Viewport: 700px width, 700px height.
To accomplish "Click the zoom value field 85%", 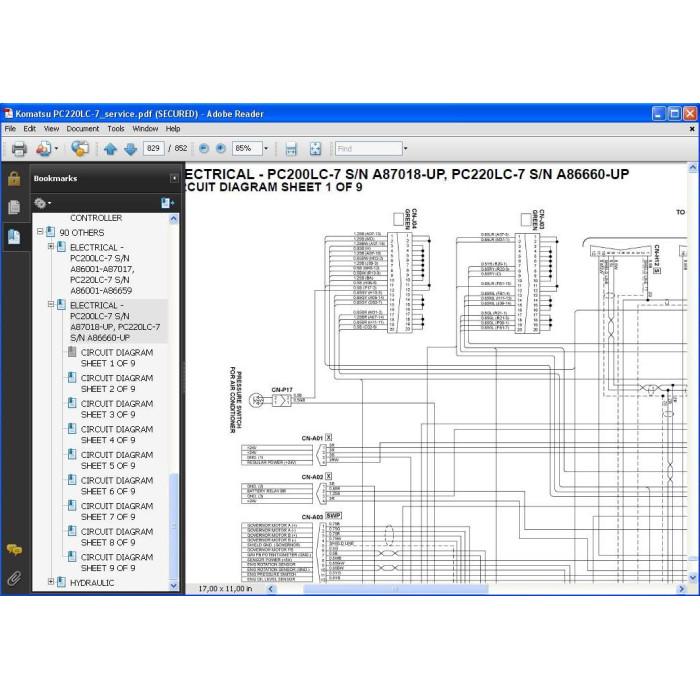I will point(247,149).
